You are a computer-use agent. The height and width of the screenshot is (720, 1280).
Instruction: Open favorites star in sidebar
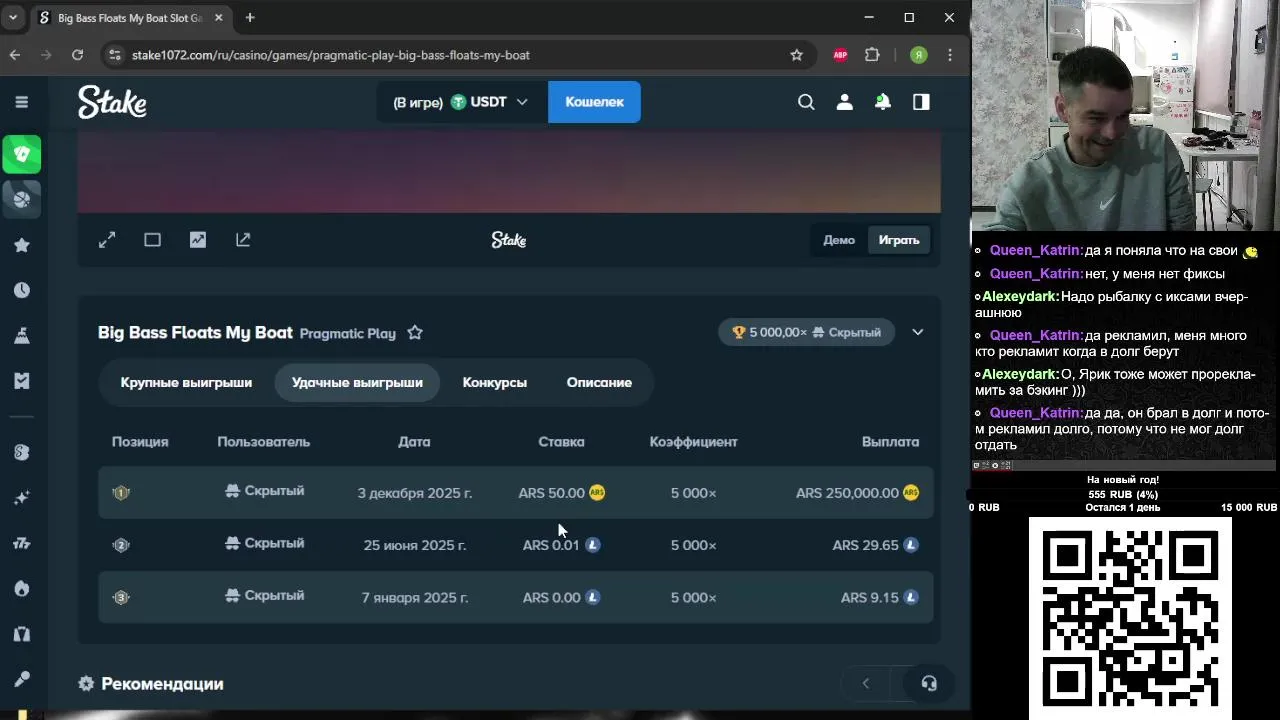coord(21,245)
